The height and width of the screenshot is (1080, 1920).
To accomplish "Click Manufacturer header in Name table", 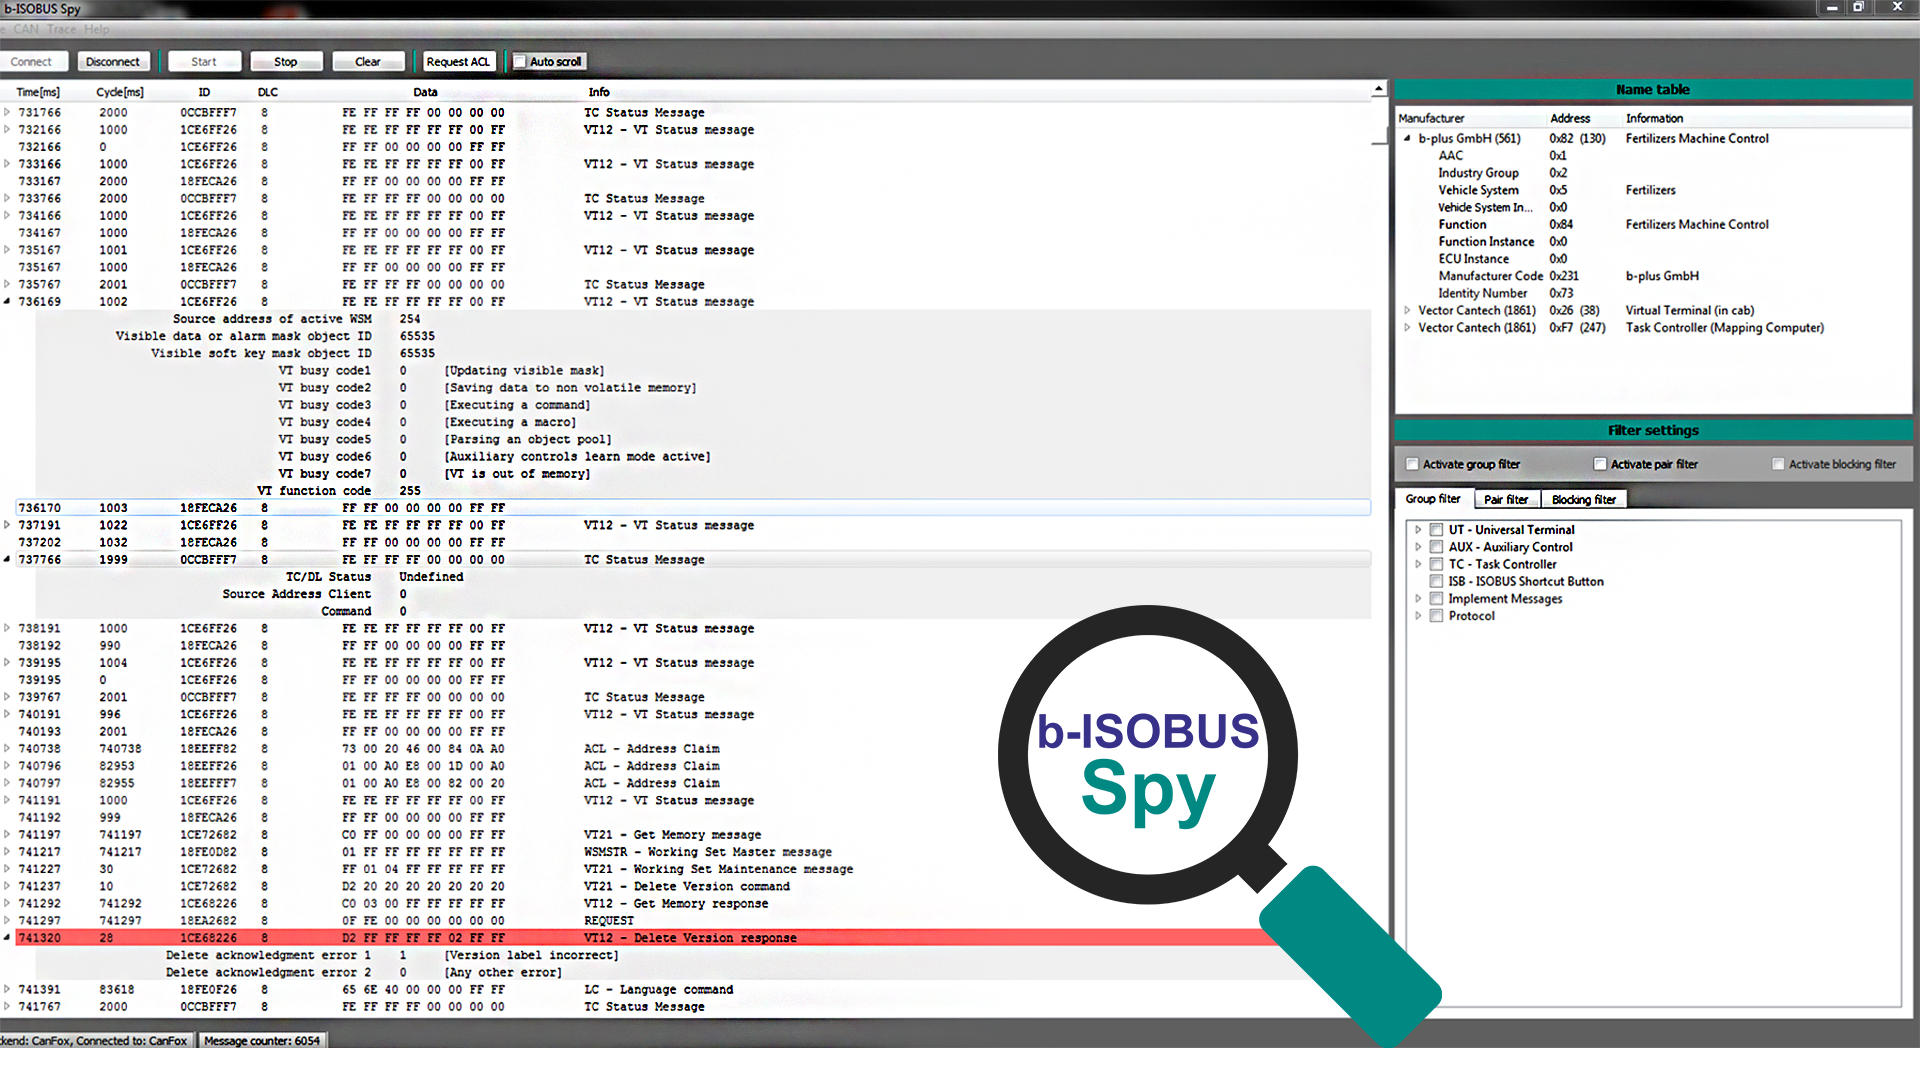I will (1431, 118).
